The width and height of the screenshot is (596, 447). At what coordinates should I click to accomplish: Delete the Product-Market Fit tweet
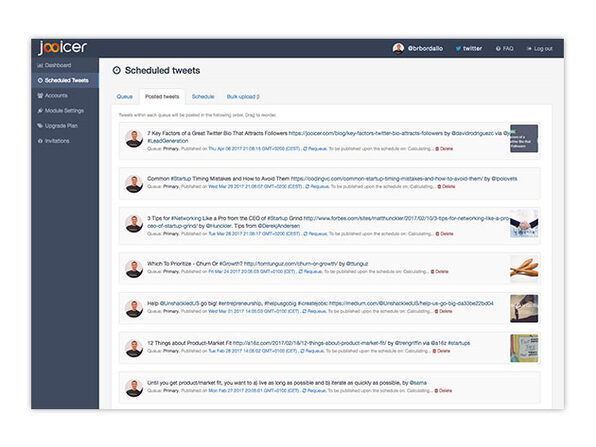tap(441, 351)
